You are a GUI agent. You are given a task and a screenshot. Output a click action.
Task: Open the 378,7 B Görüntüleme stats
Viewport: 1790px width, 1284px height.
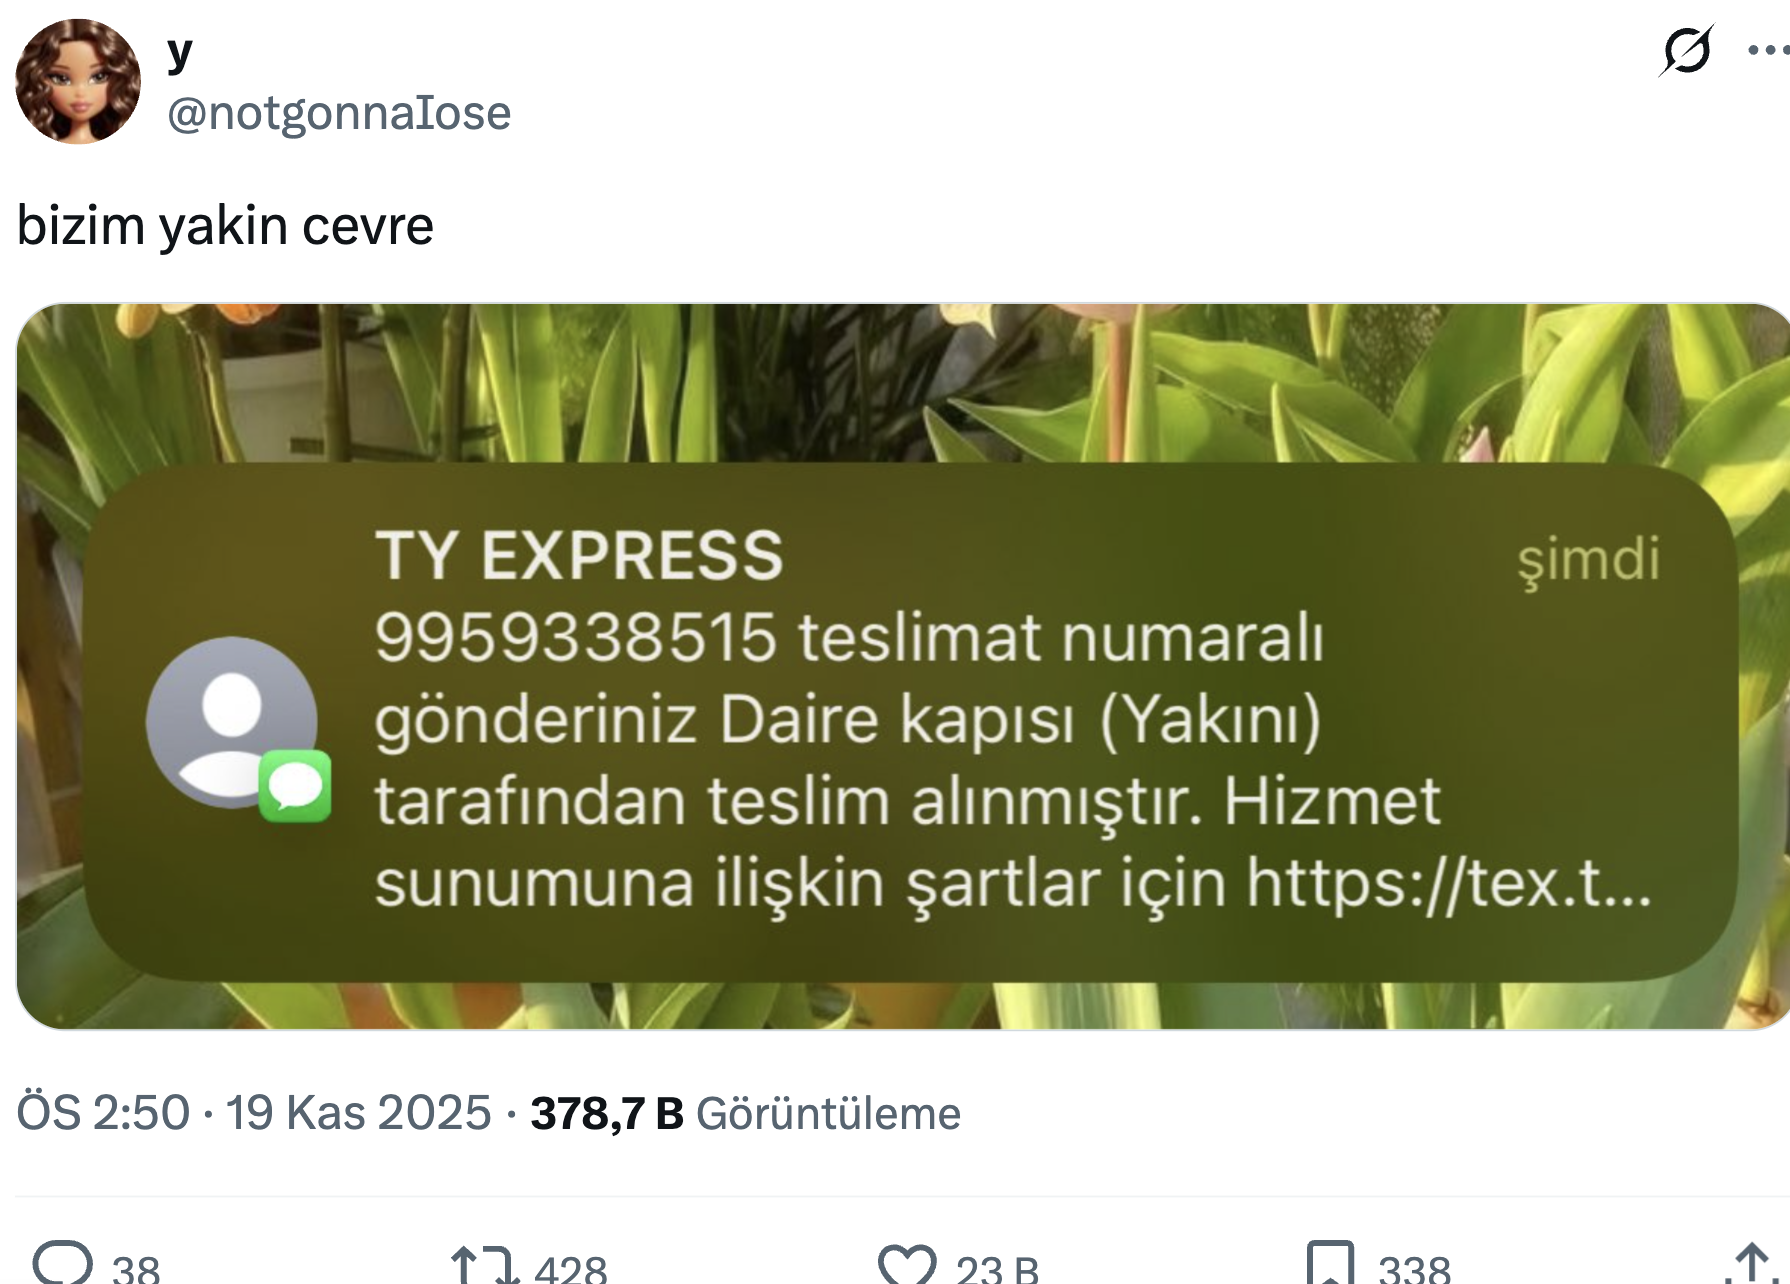click(x=745, y=1113)
